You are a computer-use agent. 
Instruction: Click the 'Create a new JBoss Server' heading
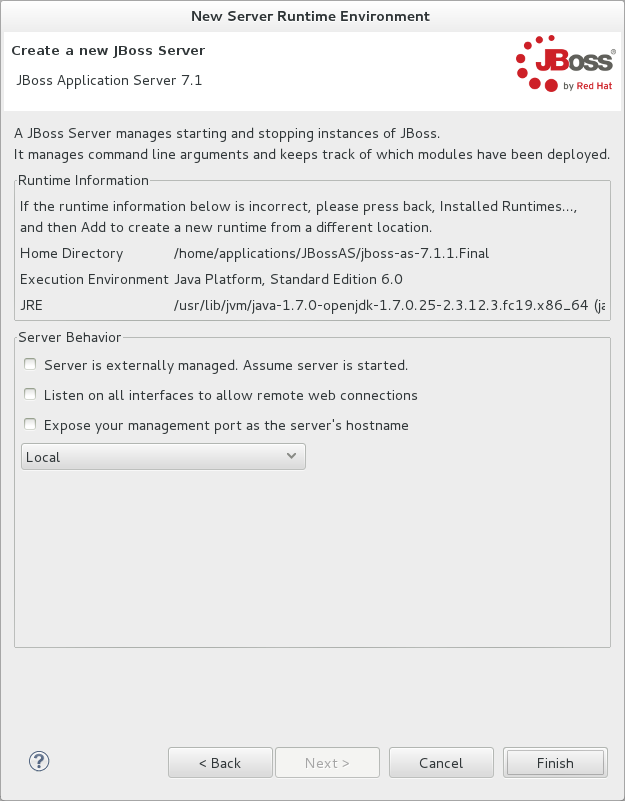[x=108, y=50]
